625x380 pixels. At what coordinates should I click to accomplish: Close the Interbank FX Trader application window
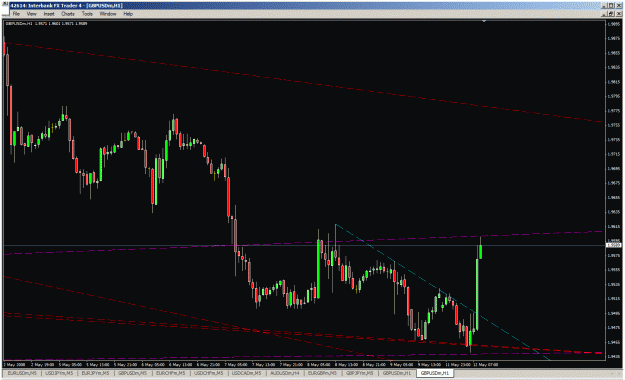click(x=619, y=6)
